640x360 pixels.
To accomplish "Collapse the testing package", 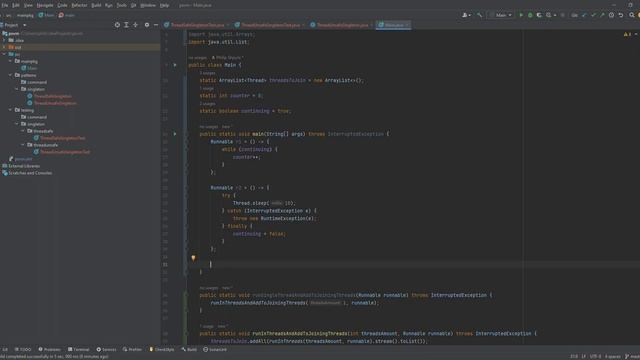I will coord(11,110).
